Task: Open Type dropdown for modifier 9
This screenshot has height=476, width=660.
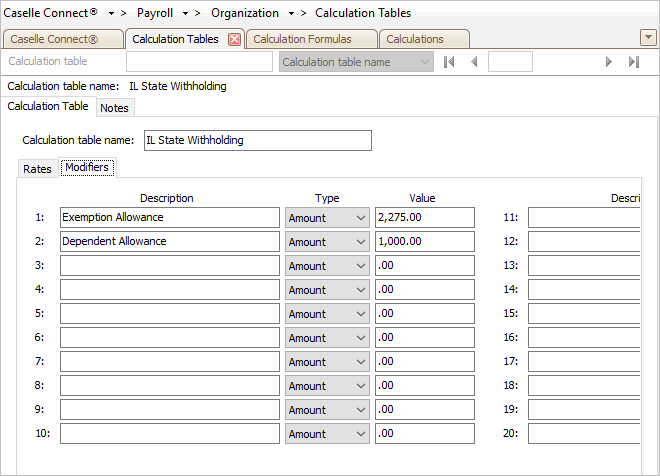Action: [327, 410]
